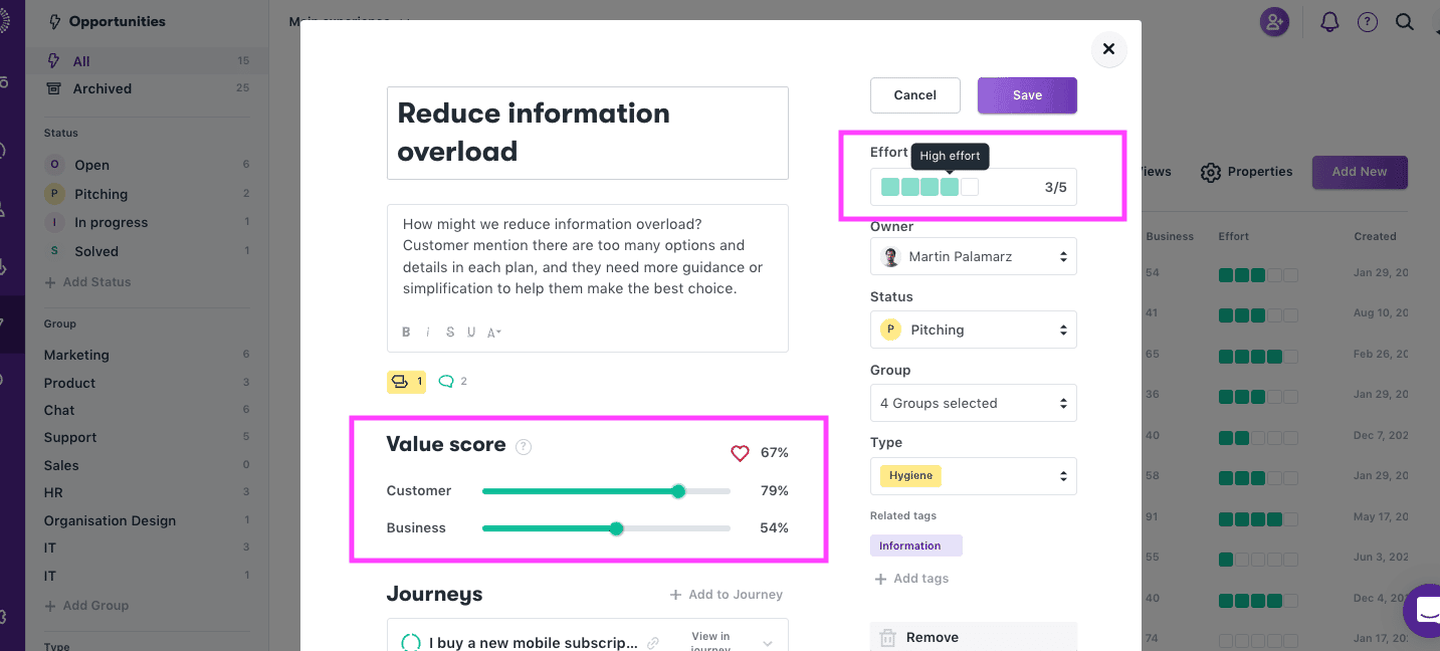Open the help question mark icon
Viewport: 1440px width, 651px height.
tap(1367, 22)
